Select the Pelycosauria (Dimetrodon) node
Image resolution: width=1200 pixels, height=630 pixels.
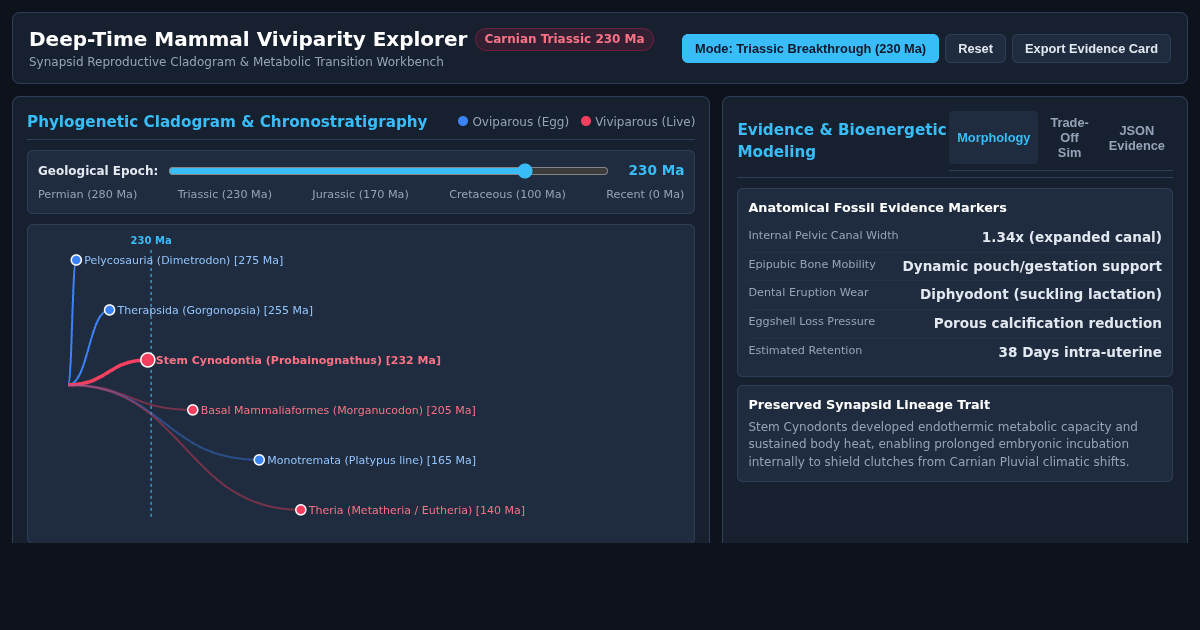pos(76,260)
